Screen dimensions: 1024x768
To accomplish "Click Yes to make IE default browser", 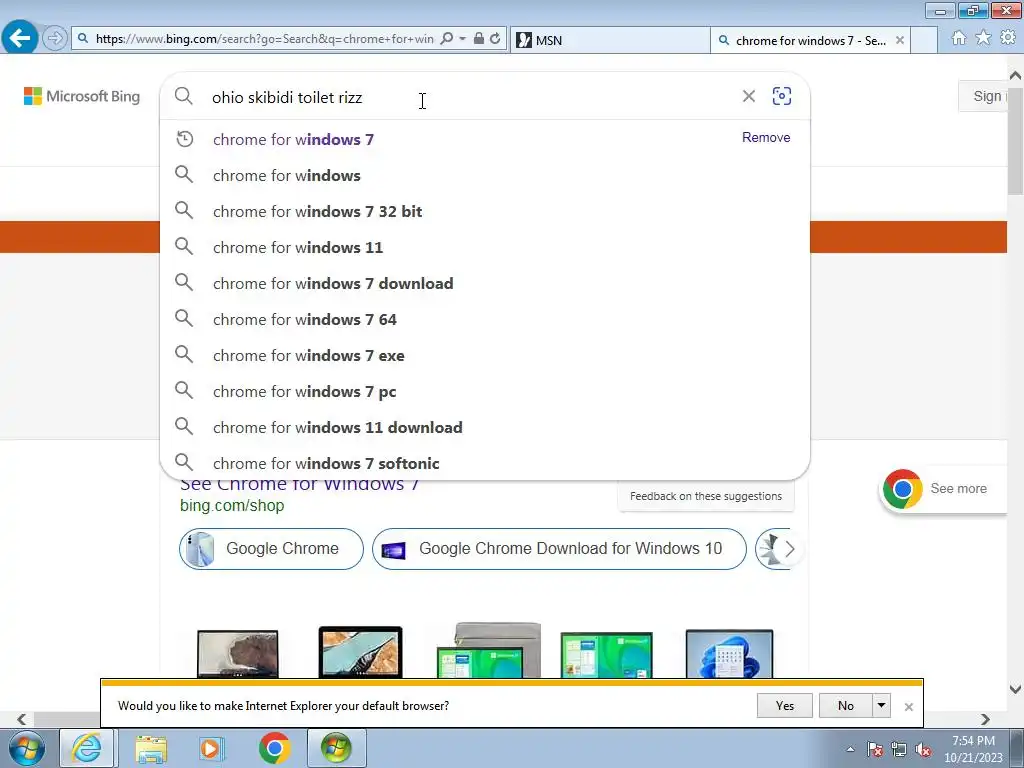I will pos(784,705).
